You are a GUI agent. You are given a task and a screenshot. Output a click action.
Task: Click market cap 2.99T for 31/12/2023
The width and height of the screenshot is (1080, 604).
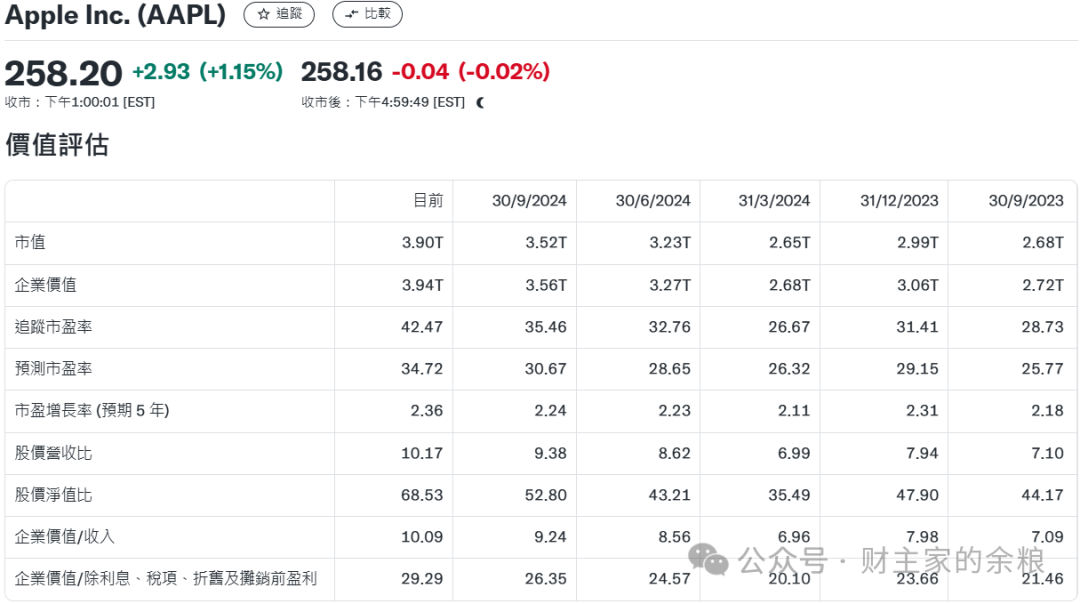point(918,242)
